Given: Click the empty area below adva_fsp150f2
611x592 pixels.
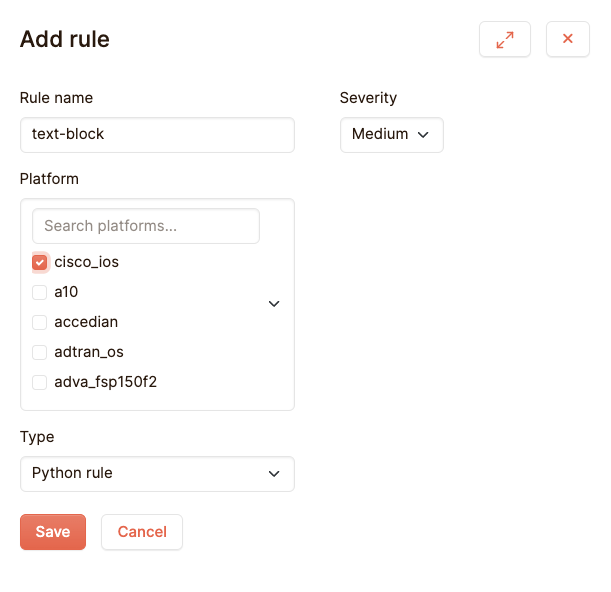Looking at the screenshot, I should point(157,402).
